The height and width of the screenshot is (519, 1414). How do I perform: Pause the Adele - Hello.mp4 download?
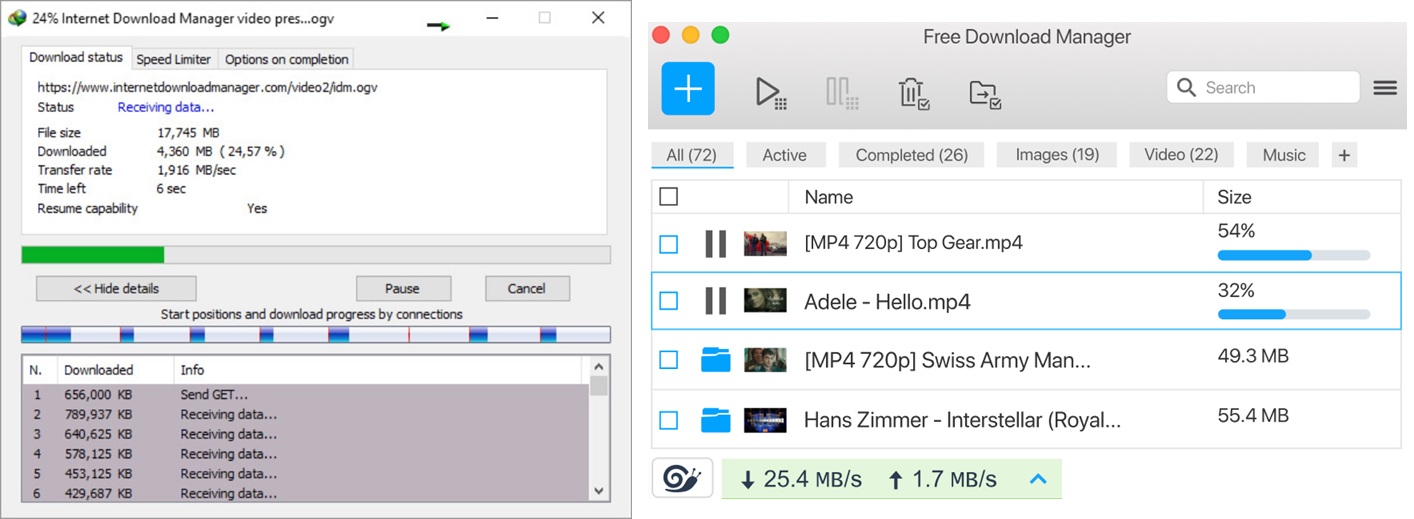coord(715,301)
